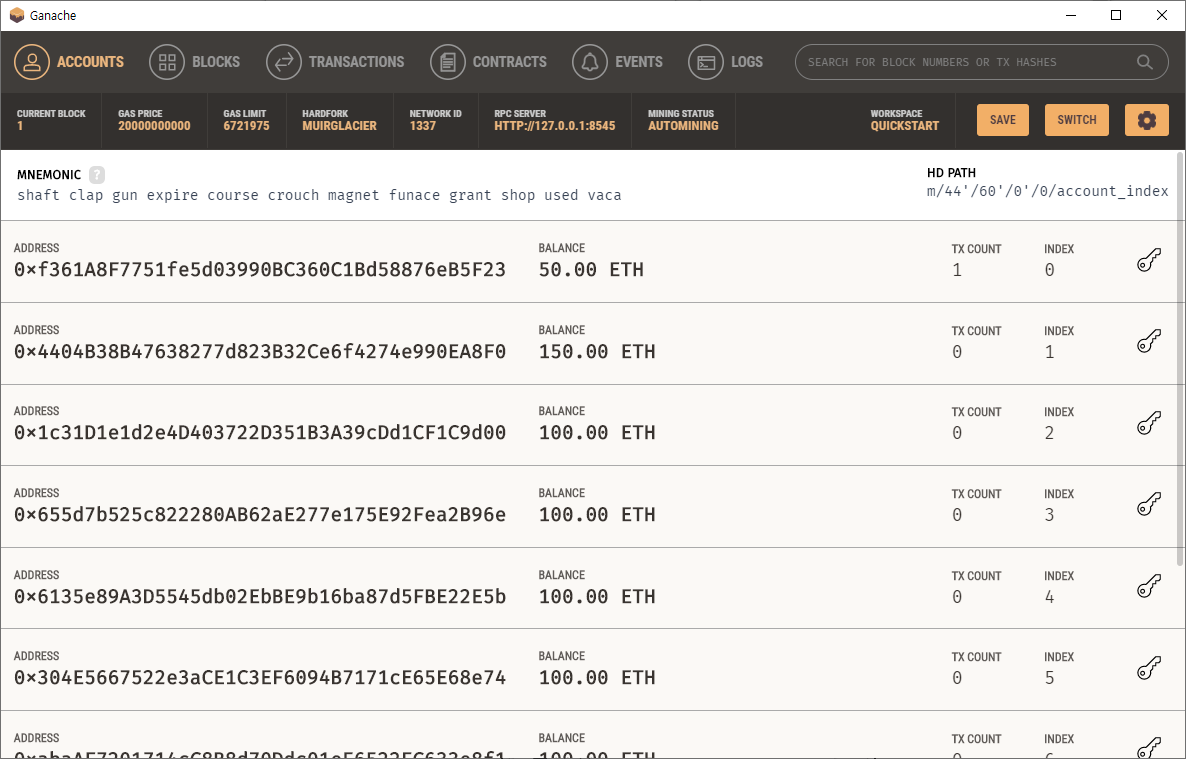Click address 0×4404B38B47638277d823B32Ce6f4274e990EA8F0
Screen dimensions: 1186x759
[x=259, y=352]
